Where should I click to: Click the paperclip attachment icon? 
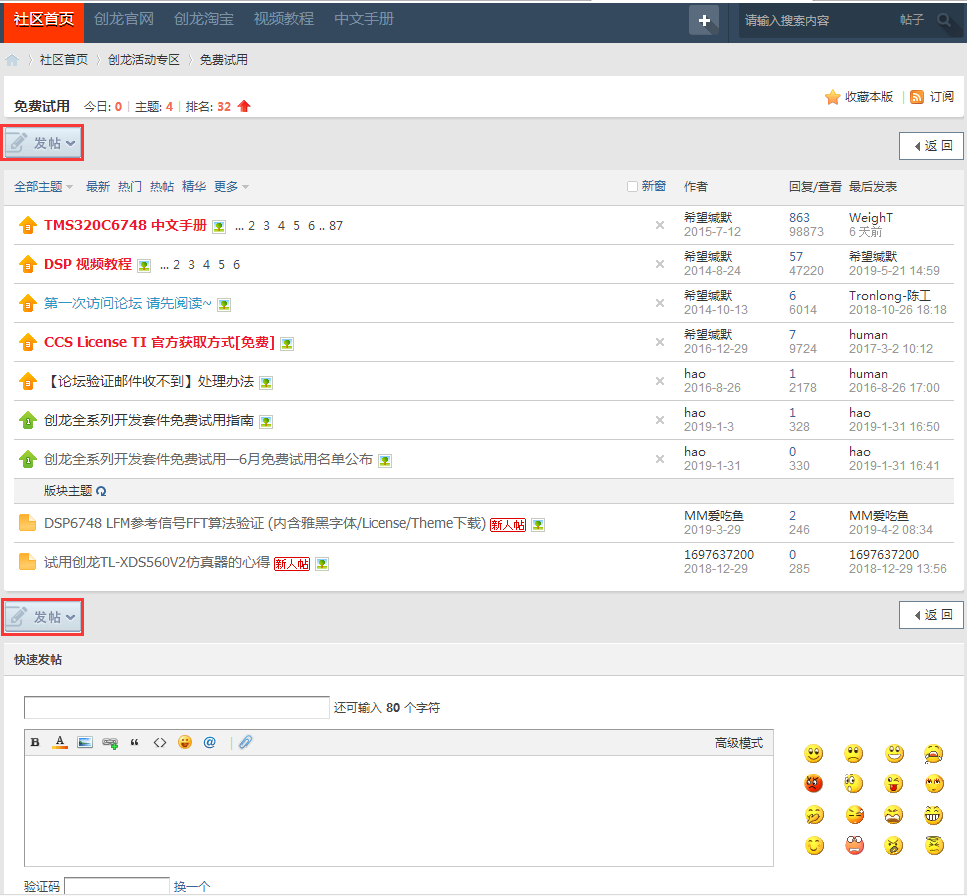click(245, 742)
